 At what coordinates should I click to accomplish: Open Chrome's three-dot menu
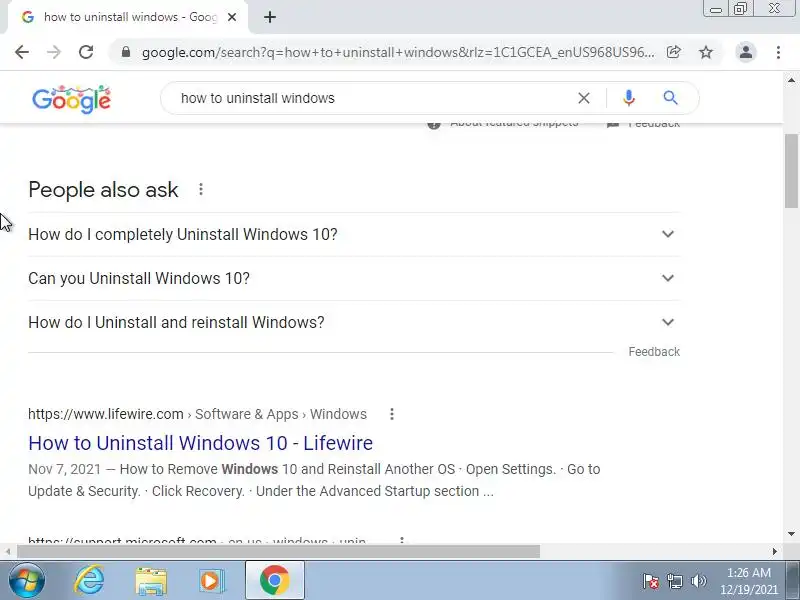pos(778,52)
